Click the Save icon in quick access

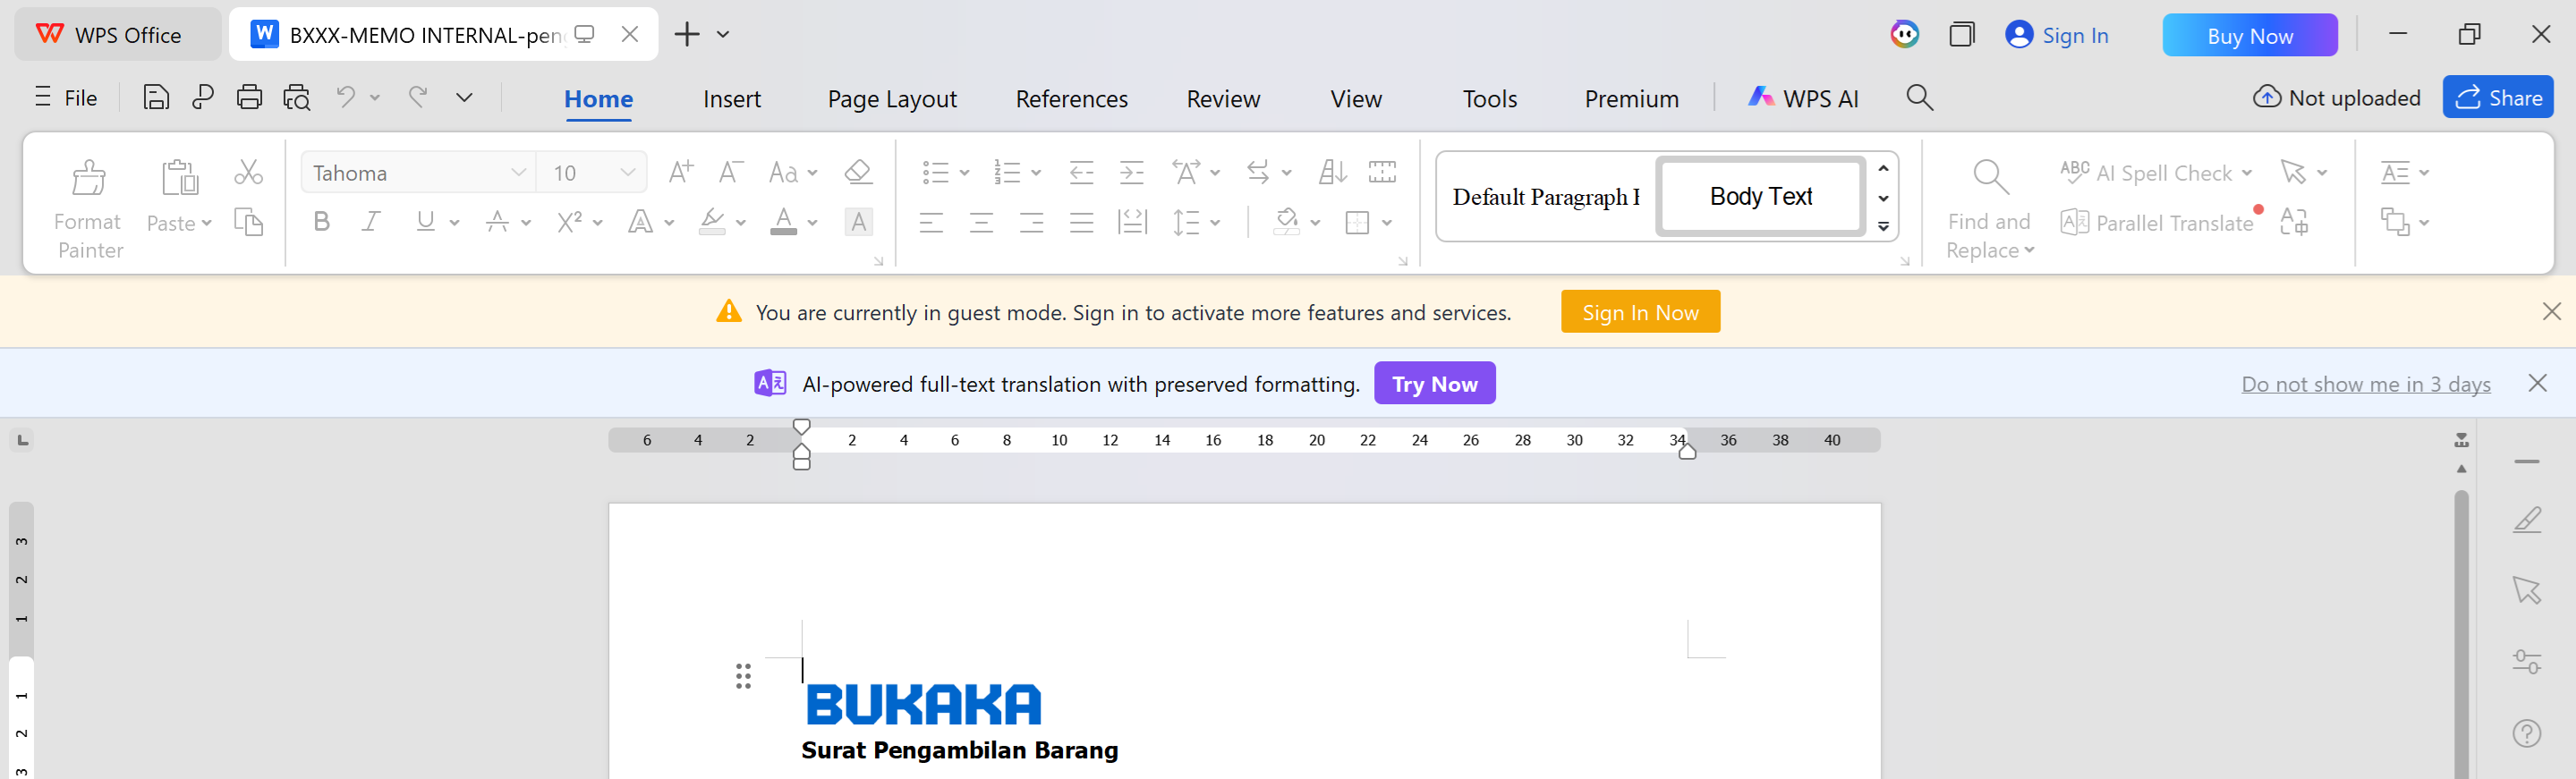[156, 97]
